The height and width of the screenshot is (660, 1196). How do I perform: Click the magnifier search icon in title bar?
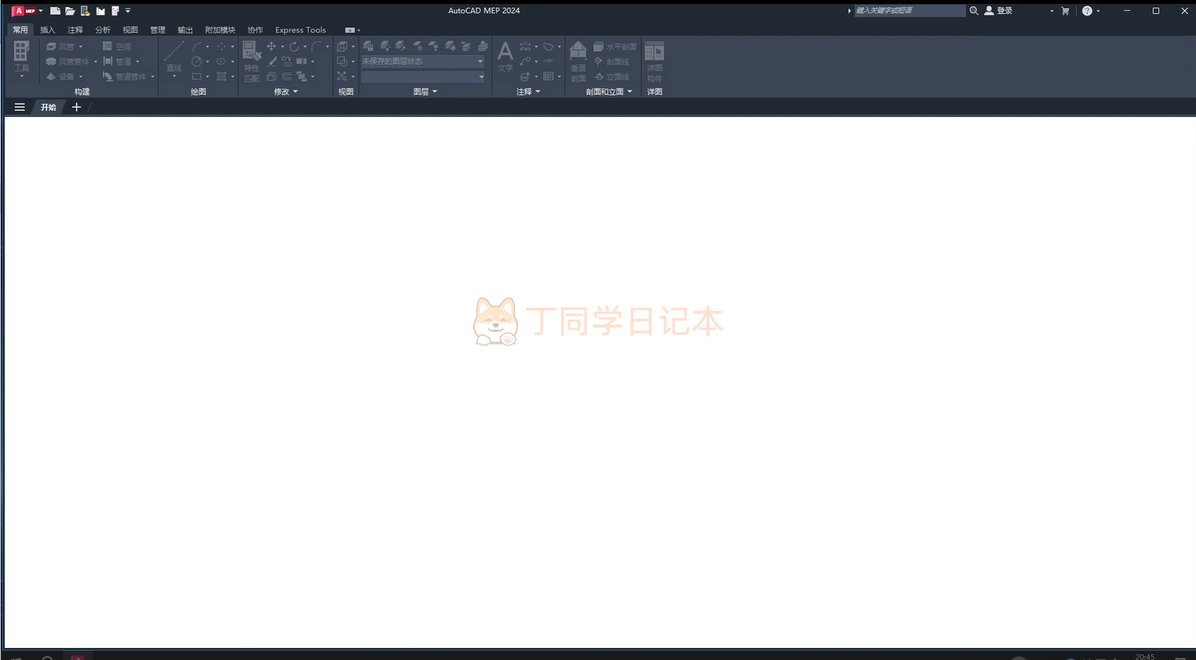974,11
